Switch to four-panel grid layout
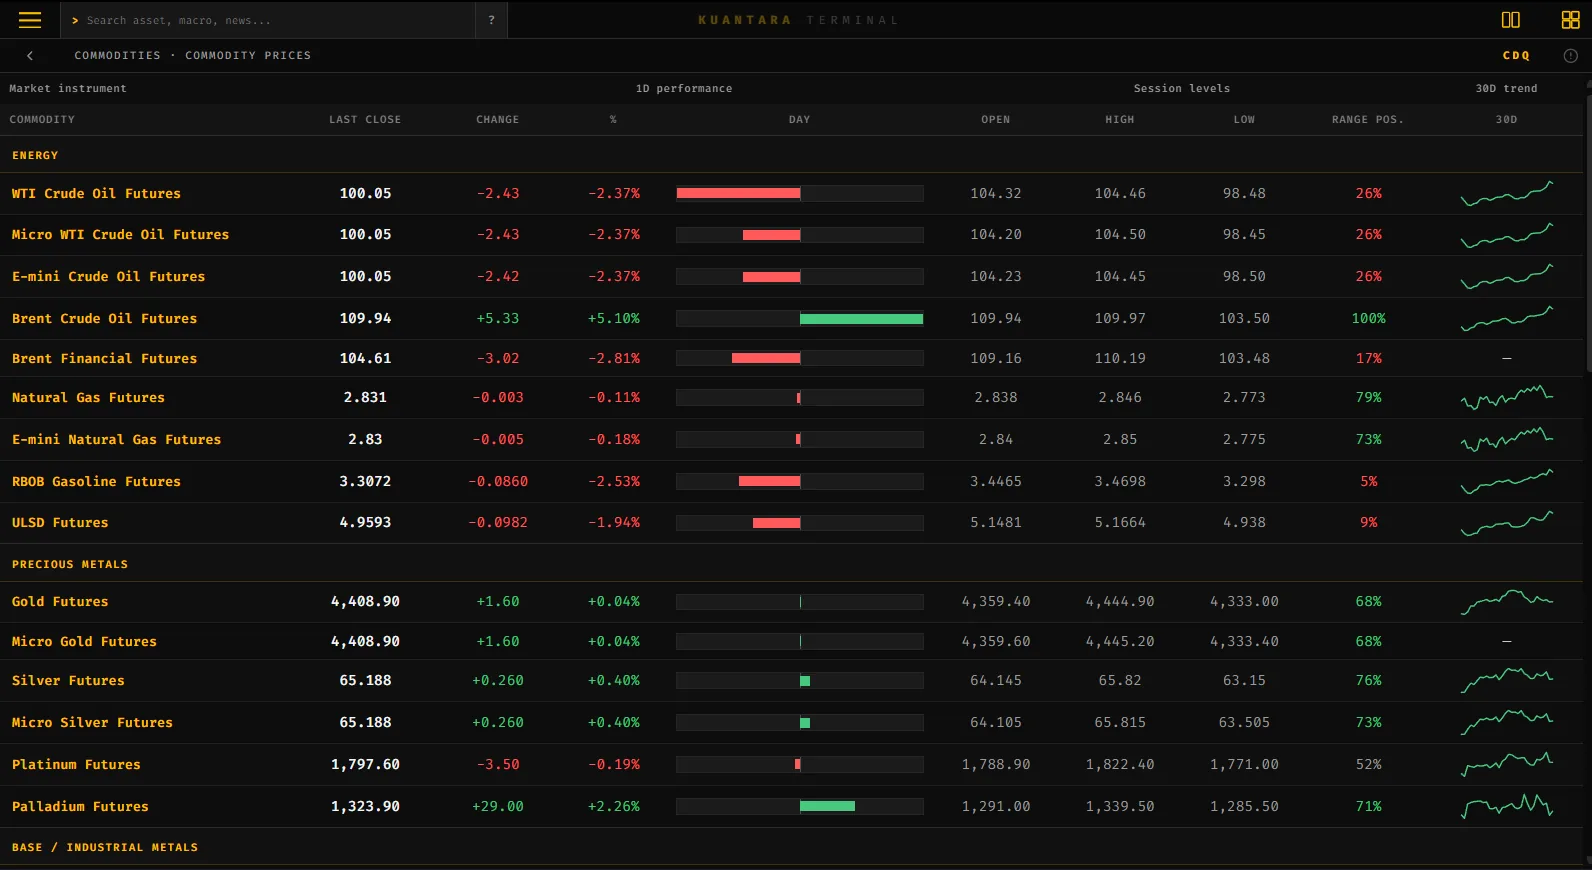This screenshot has width=1592, height=870. coord(1571,20)
